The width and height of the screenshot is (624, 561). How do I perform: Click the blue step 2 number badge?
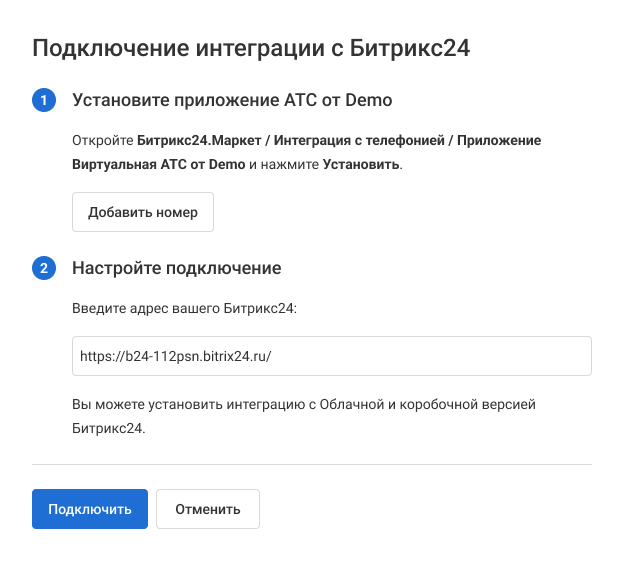[x=45, y=268]
